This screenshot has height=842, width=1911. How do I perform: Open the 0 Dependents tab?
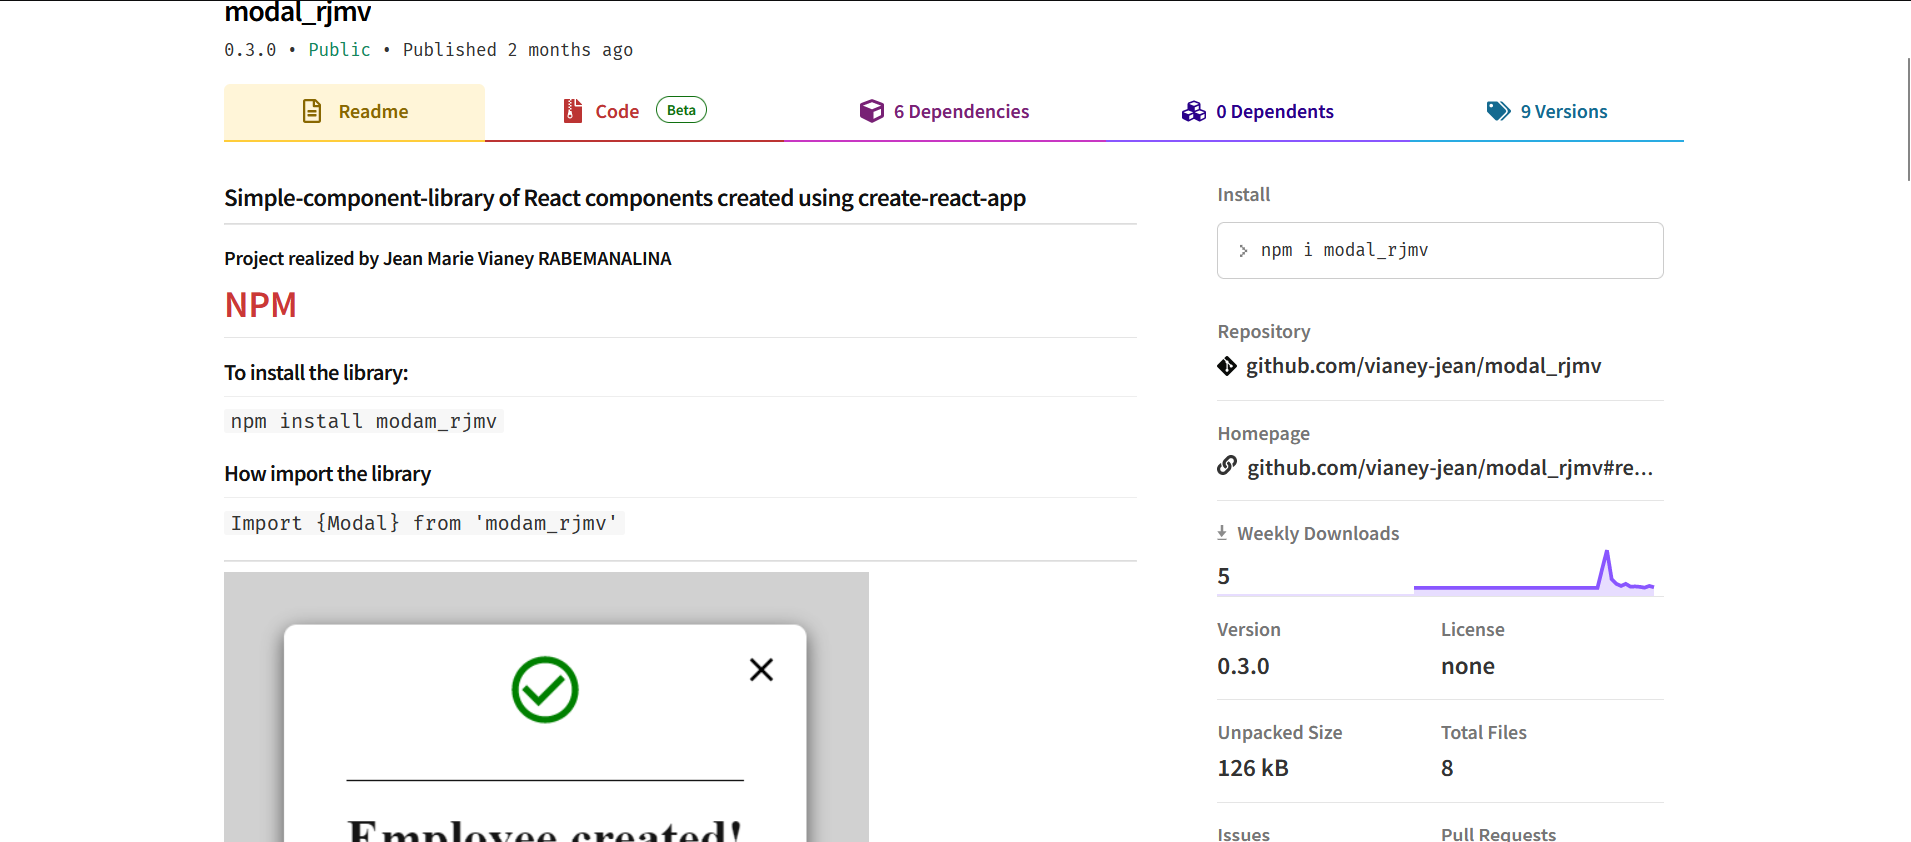[x=1257, y=112]
